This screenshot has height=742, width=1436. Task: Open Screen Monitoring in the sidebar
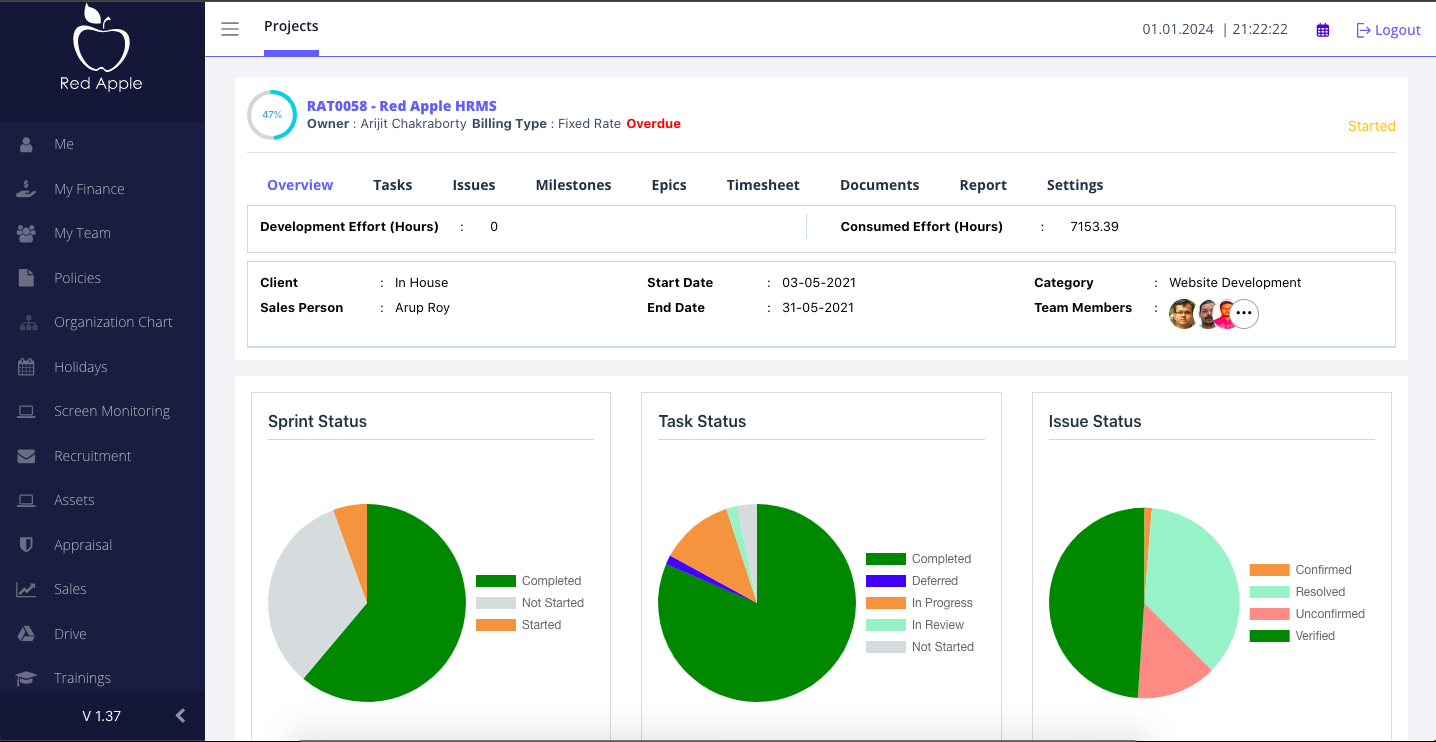pyautogui.click(x=112, y=411)
